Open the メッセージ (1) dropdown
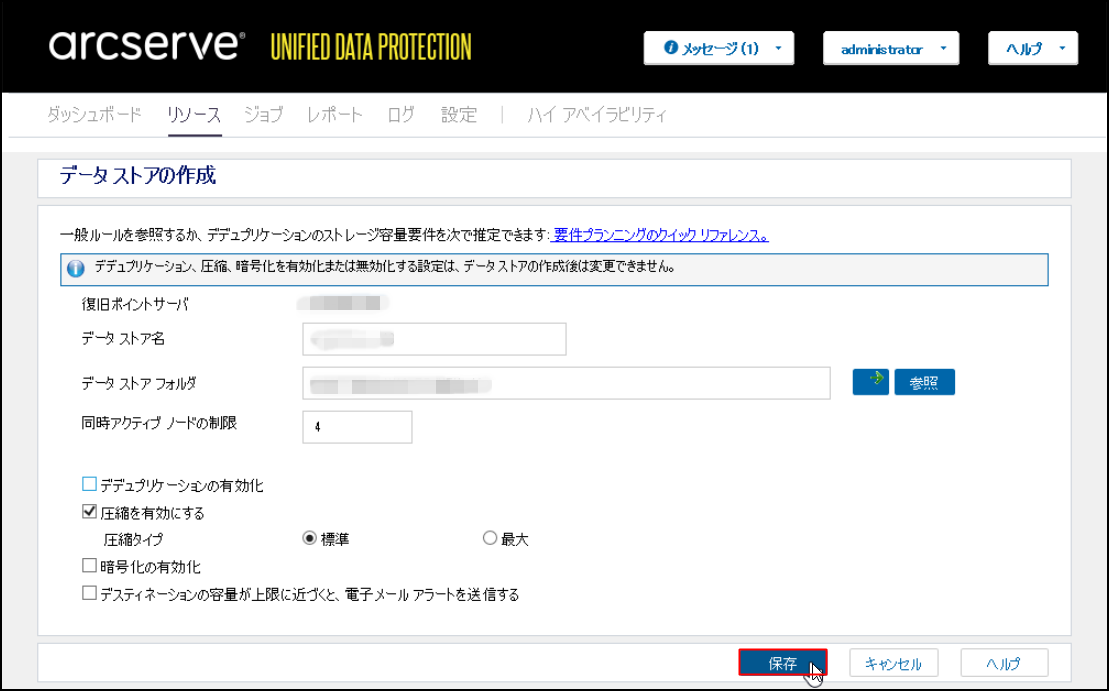The image size is (1109, 691). [719, 48]
